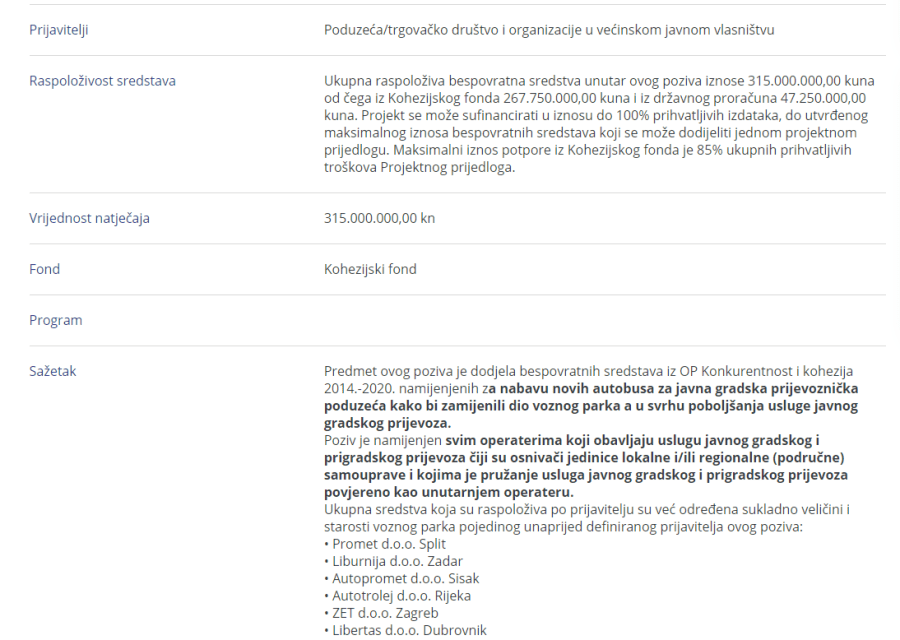
Task: Select the 'Vrijednost natječaja' label
Action: [89, 219]
